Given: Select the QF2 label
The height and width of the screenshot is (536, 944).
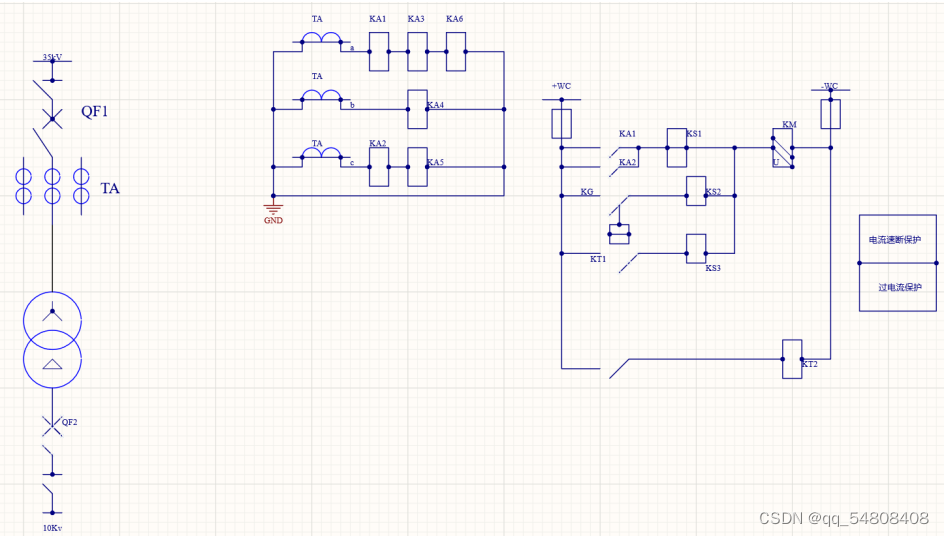Looking at the screenshot, I should tap(69, 422).
